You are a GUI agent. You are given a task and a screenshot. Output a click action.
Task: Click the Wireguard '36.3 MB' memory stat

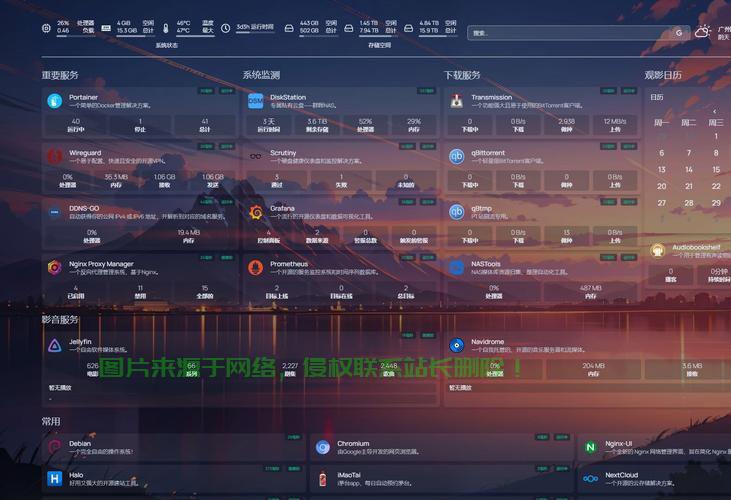pos(116,181)
